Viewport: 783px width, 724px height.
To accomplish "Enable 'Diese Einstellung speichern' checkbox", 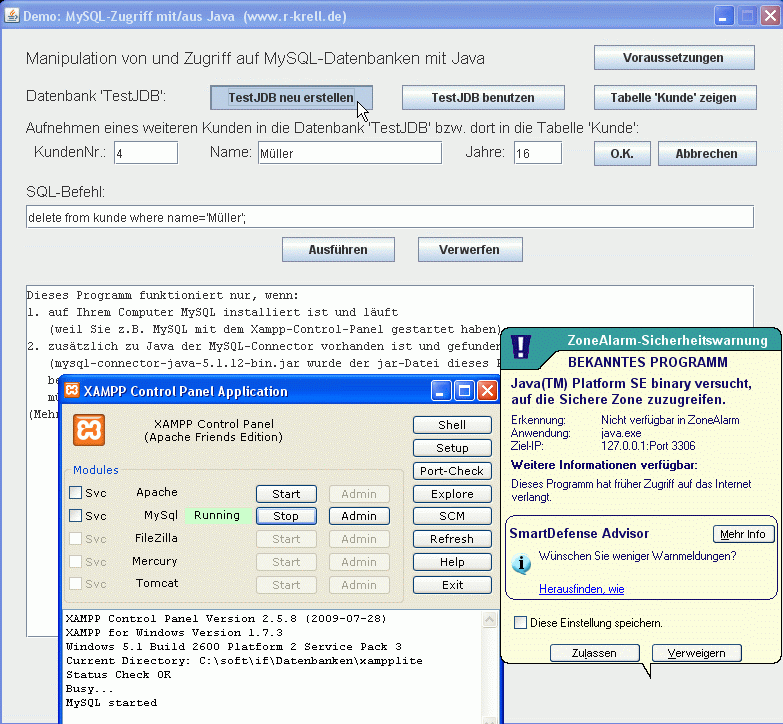I will coord(520,623).
